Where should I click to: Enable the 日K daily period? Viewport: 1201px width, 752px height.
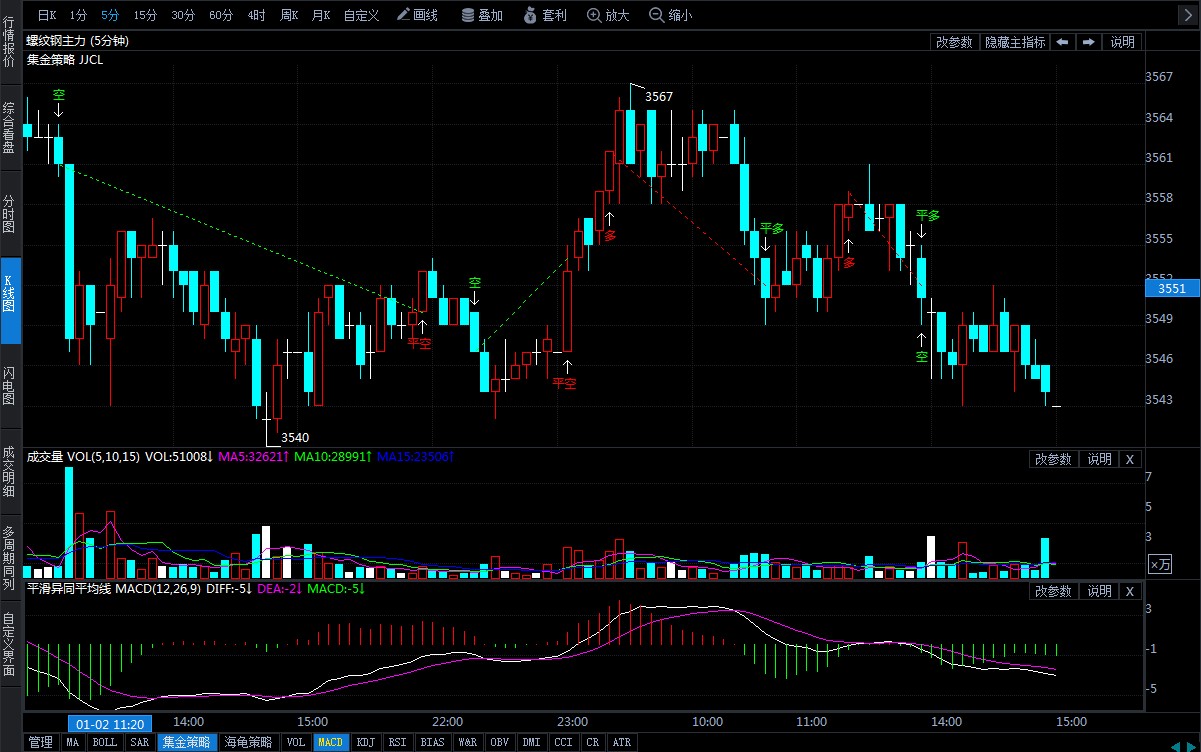pyautogui.click(x=47, y=15)
